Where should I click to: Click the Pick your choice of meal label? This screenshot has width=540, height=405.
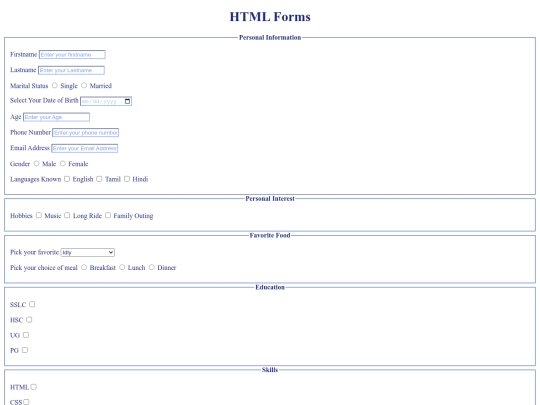44,268
